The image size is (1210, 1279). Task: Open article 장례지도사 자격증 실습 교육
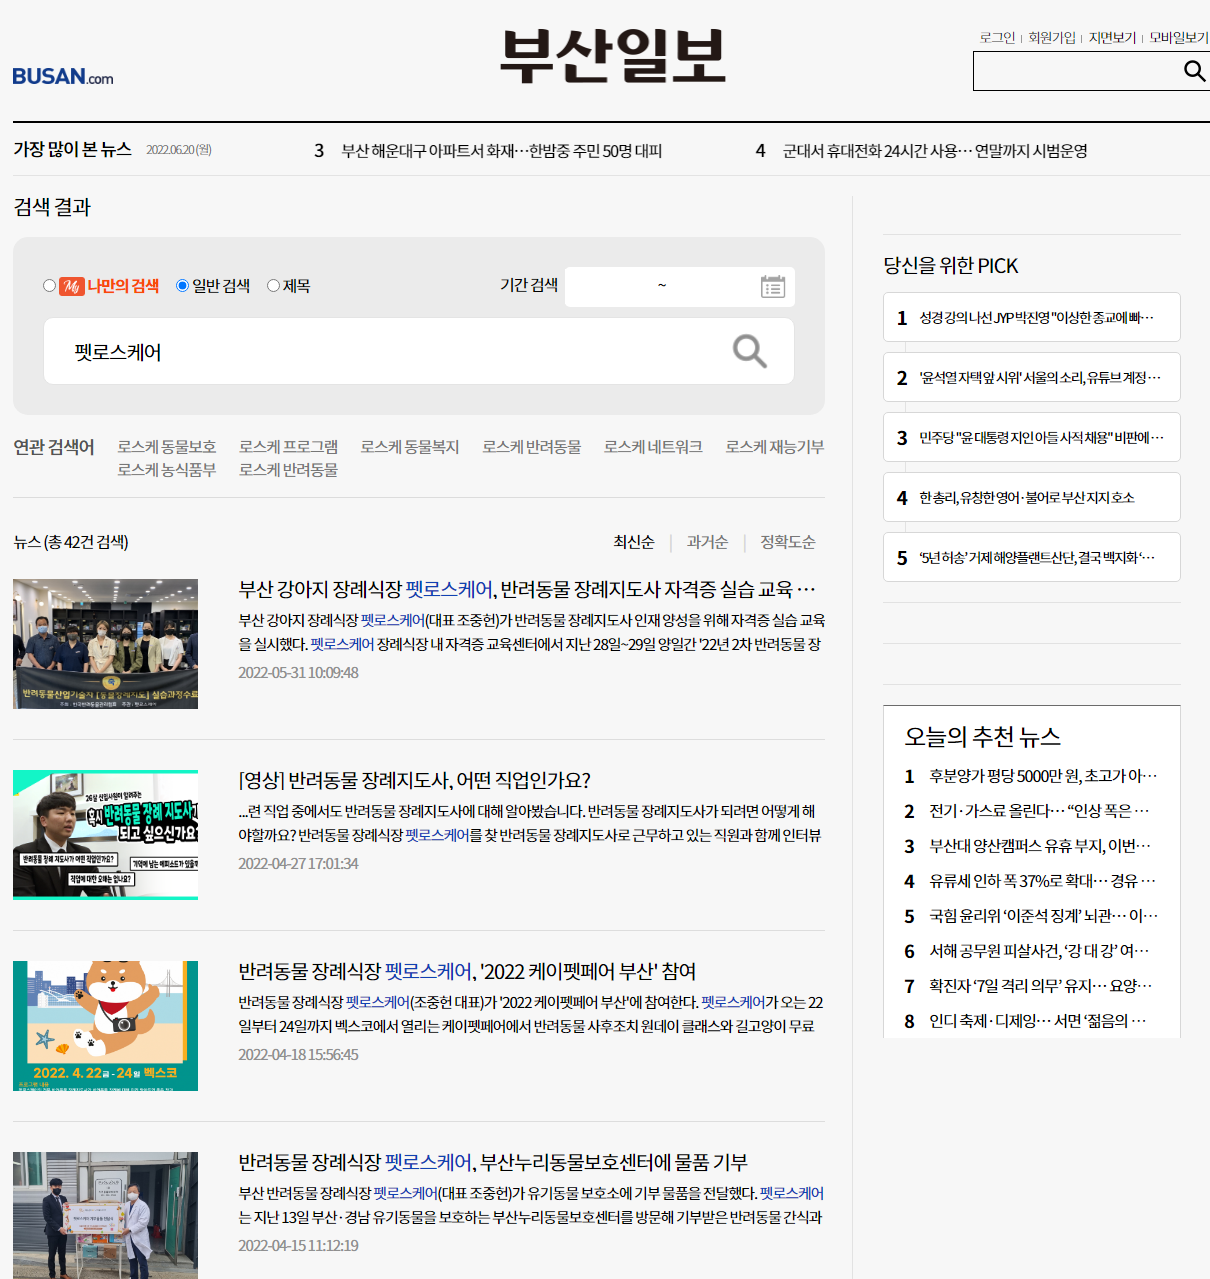pyautogui.click(x=527, y=589)
